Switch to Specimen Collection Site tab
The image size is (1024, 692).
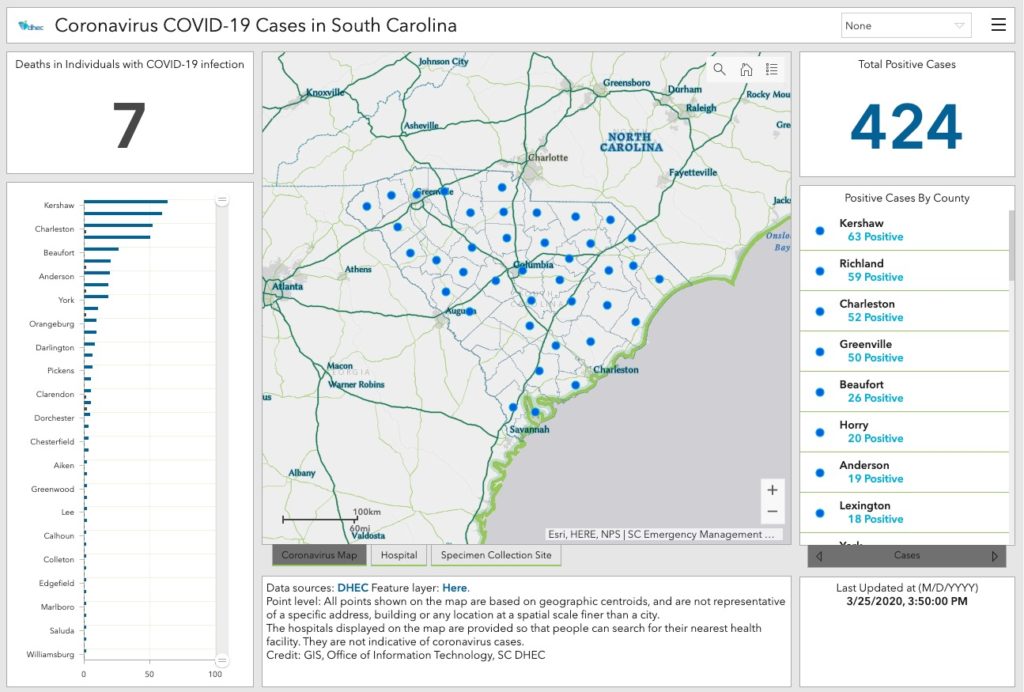496,555
